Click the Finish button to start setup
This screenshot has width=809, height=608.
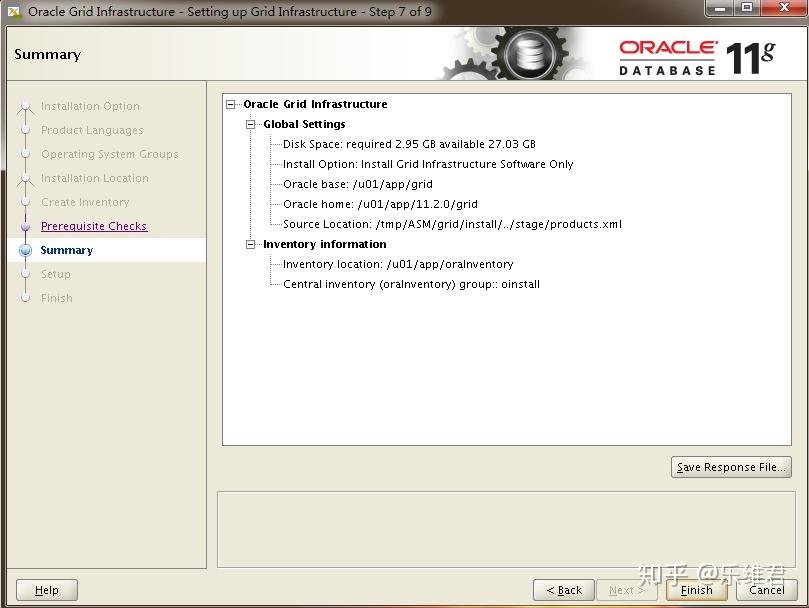(696, 590)
